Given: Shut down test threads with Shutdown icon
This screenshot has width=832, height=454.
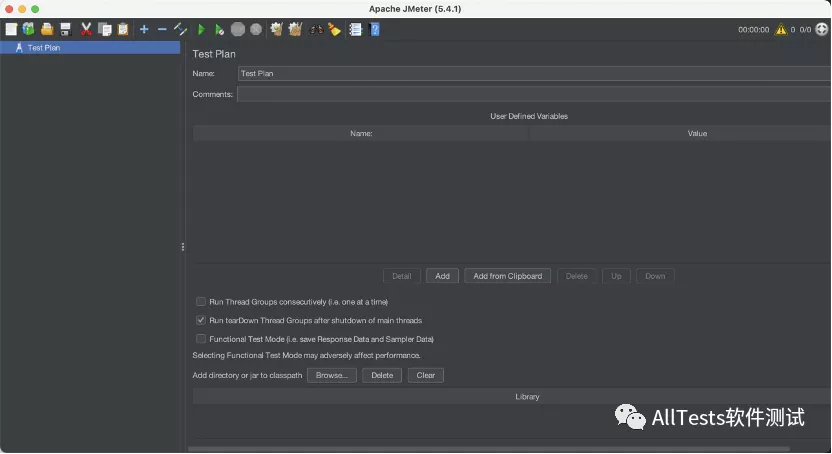Looking at the screenshot, I should click(x=256, y=29).
